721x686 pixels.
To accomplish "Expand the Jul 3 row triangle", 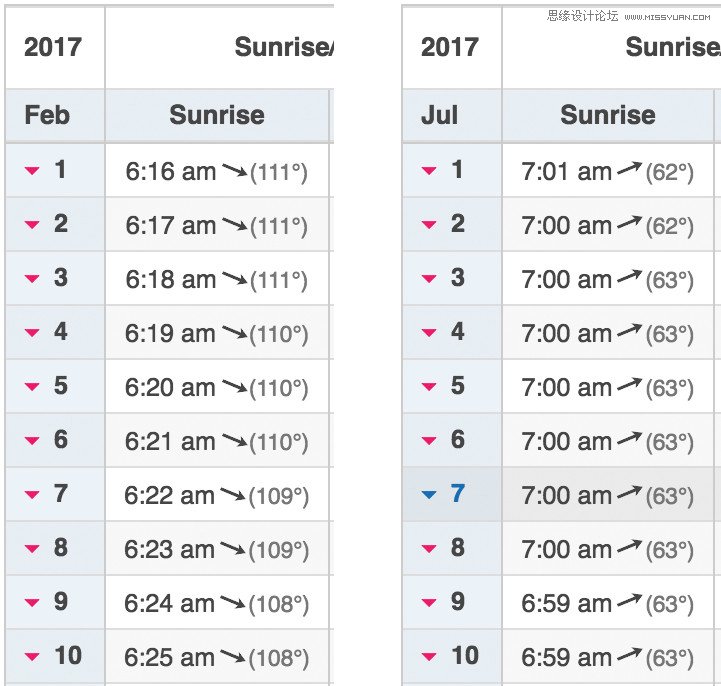I will point(429,279).
